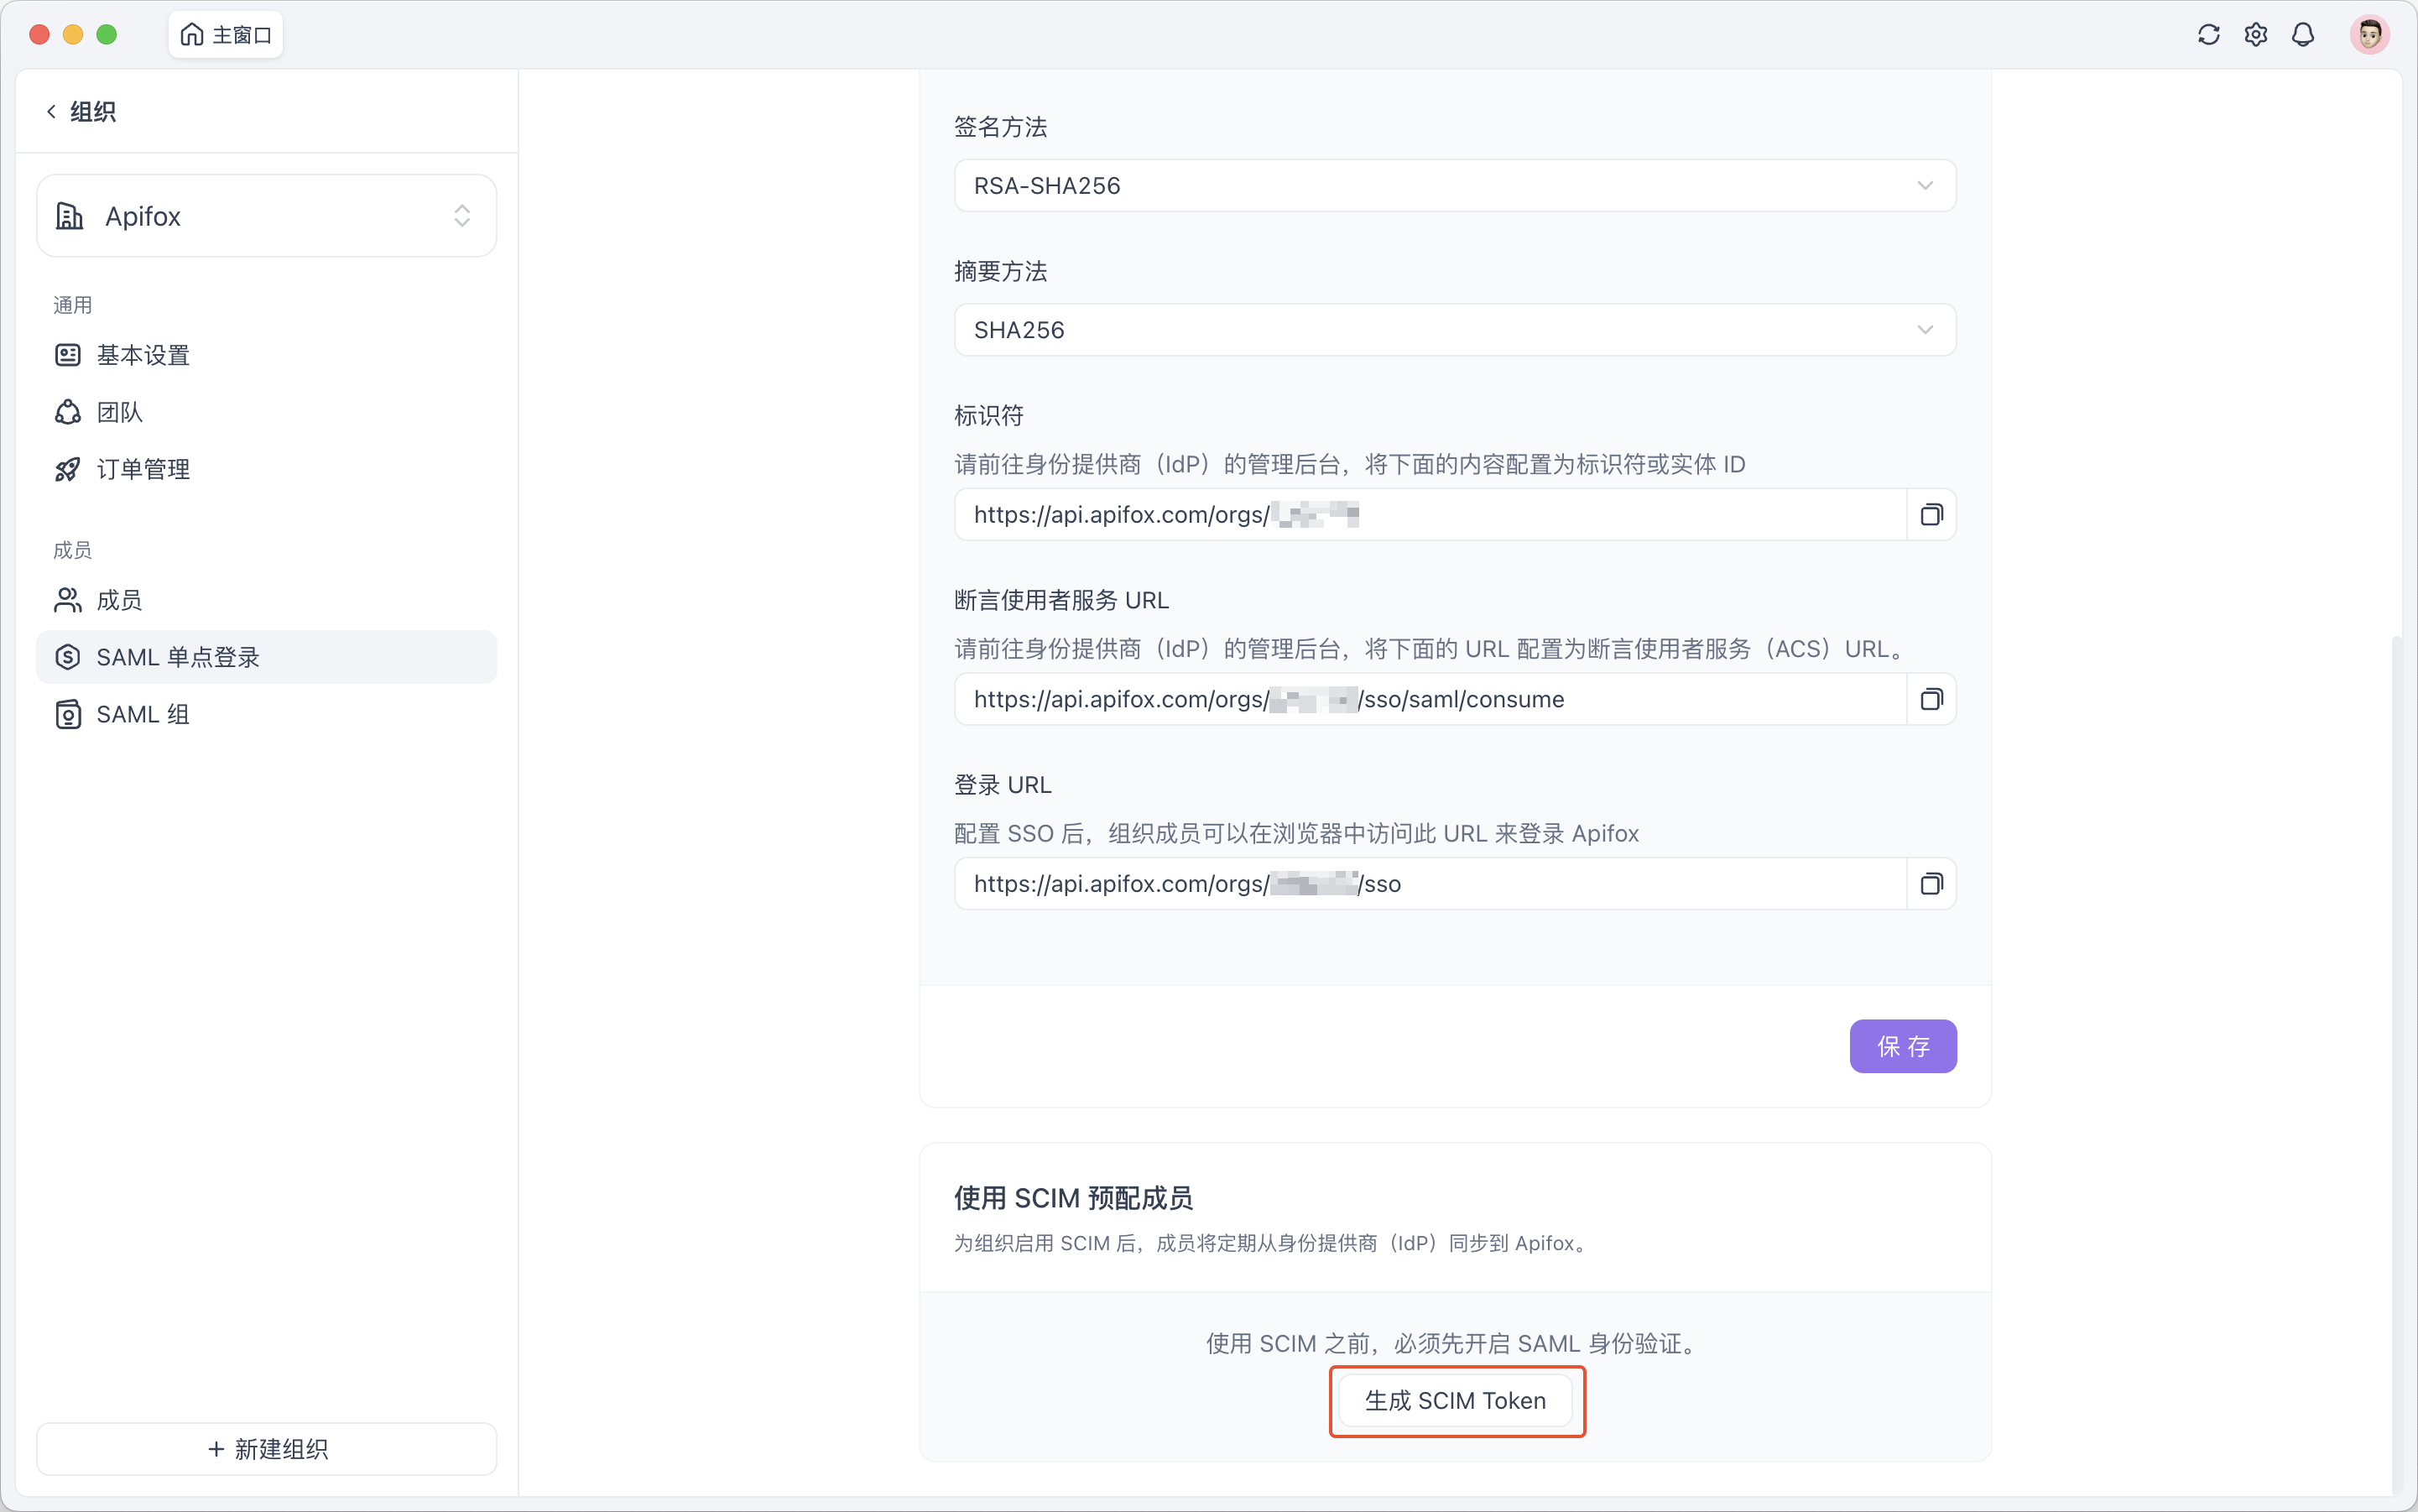Open the 签名方法 RSA-SHA256 dropdown

coord(1924,185)
